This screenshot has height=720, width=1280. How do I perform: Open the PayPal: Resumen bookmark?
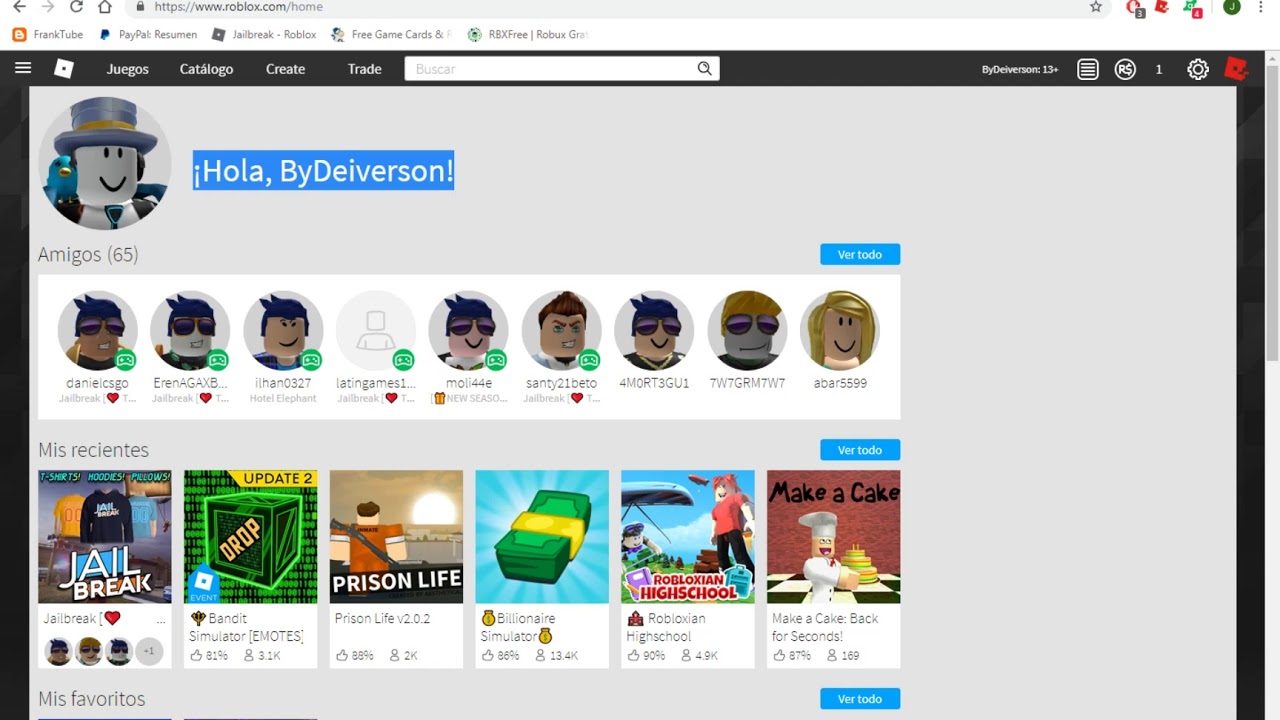[x=148, y=34]
